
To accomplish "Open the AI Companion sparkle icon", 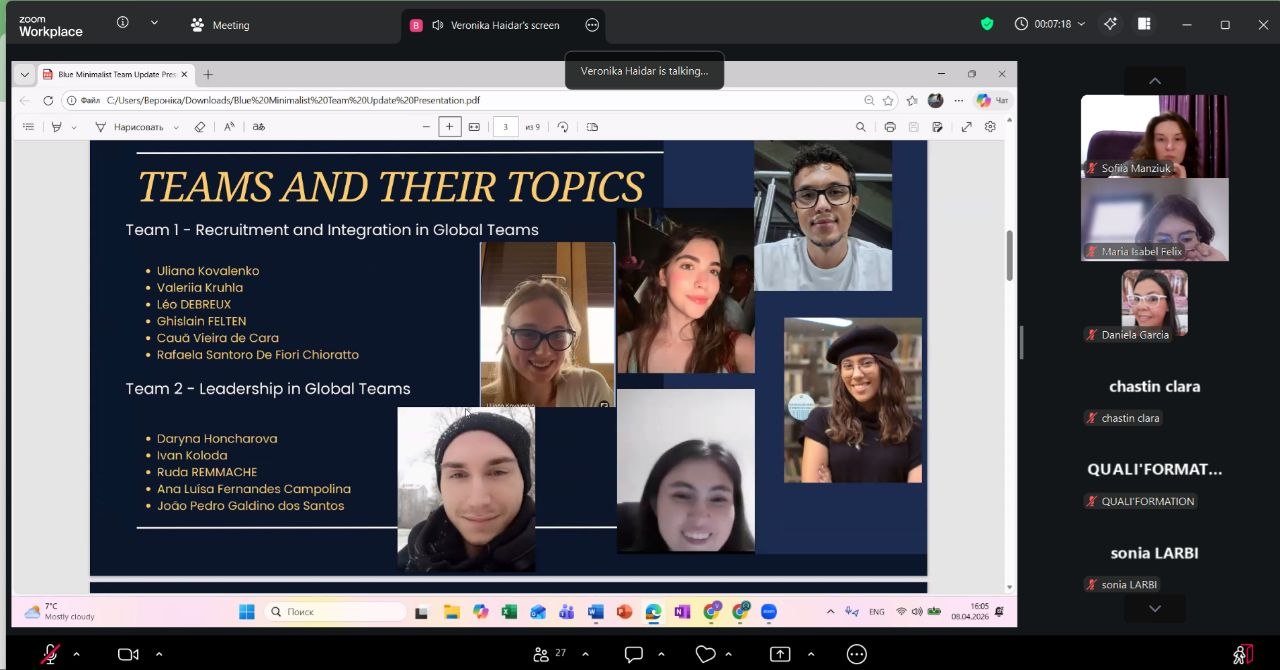I will pos(1110,24).
